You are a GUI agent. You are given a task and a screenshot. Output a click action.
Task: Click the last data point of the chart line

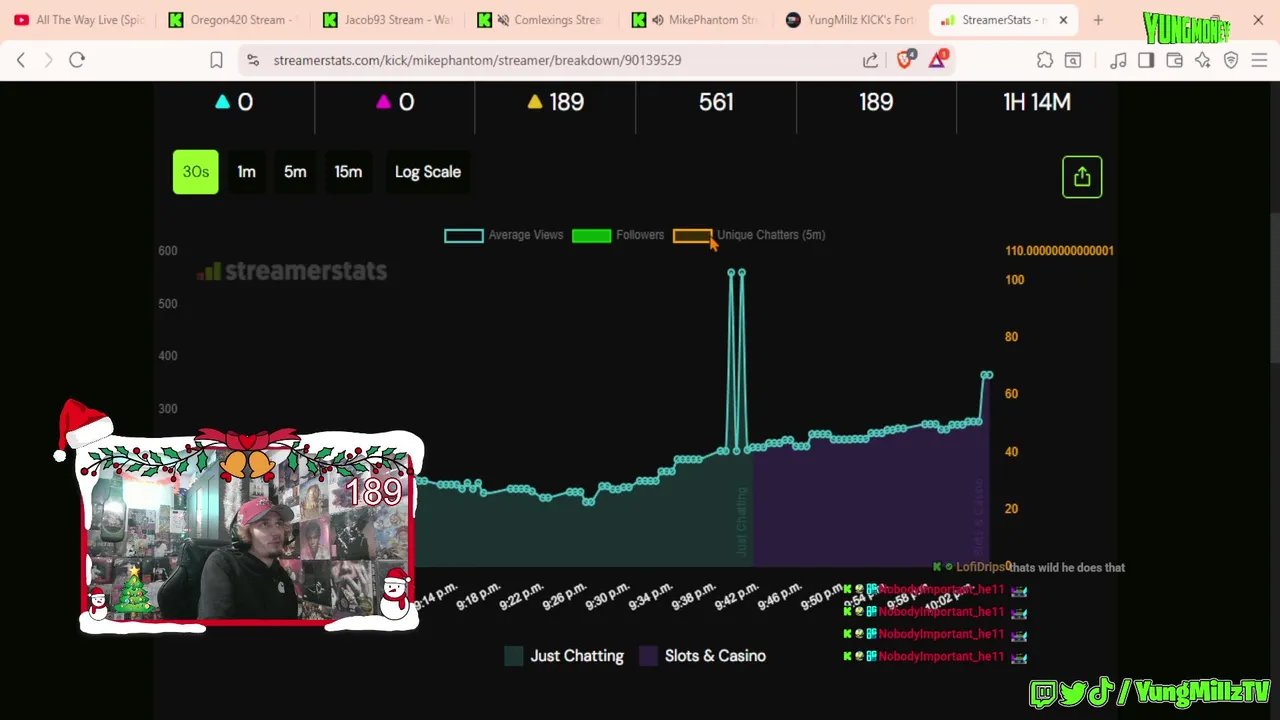click(x=988, y=375)
